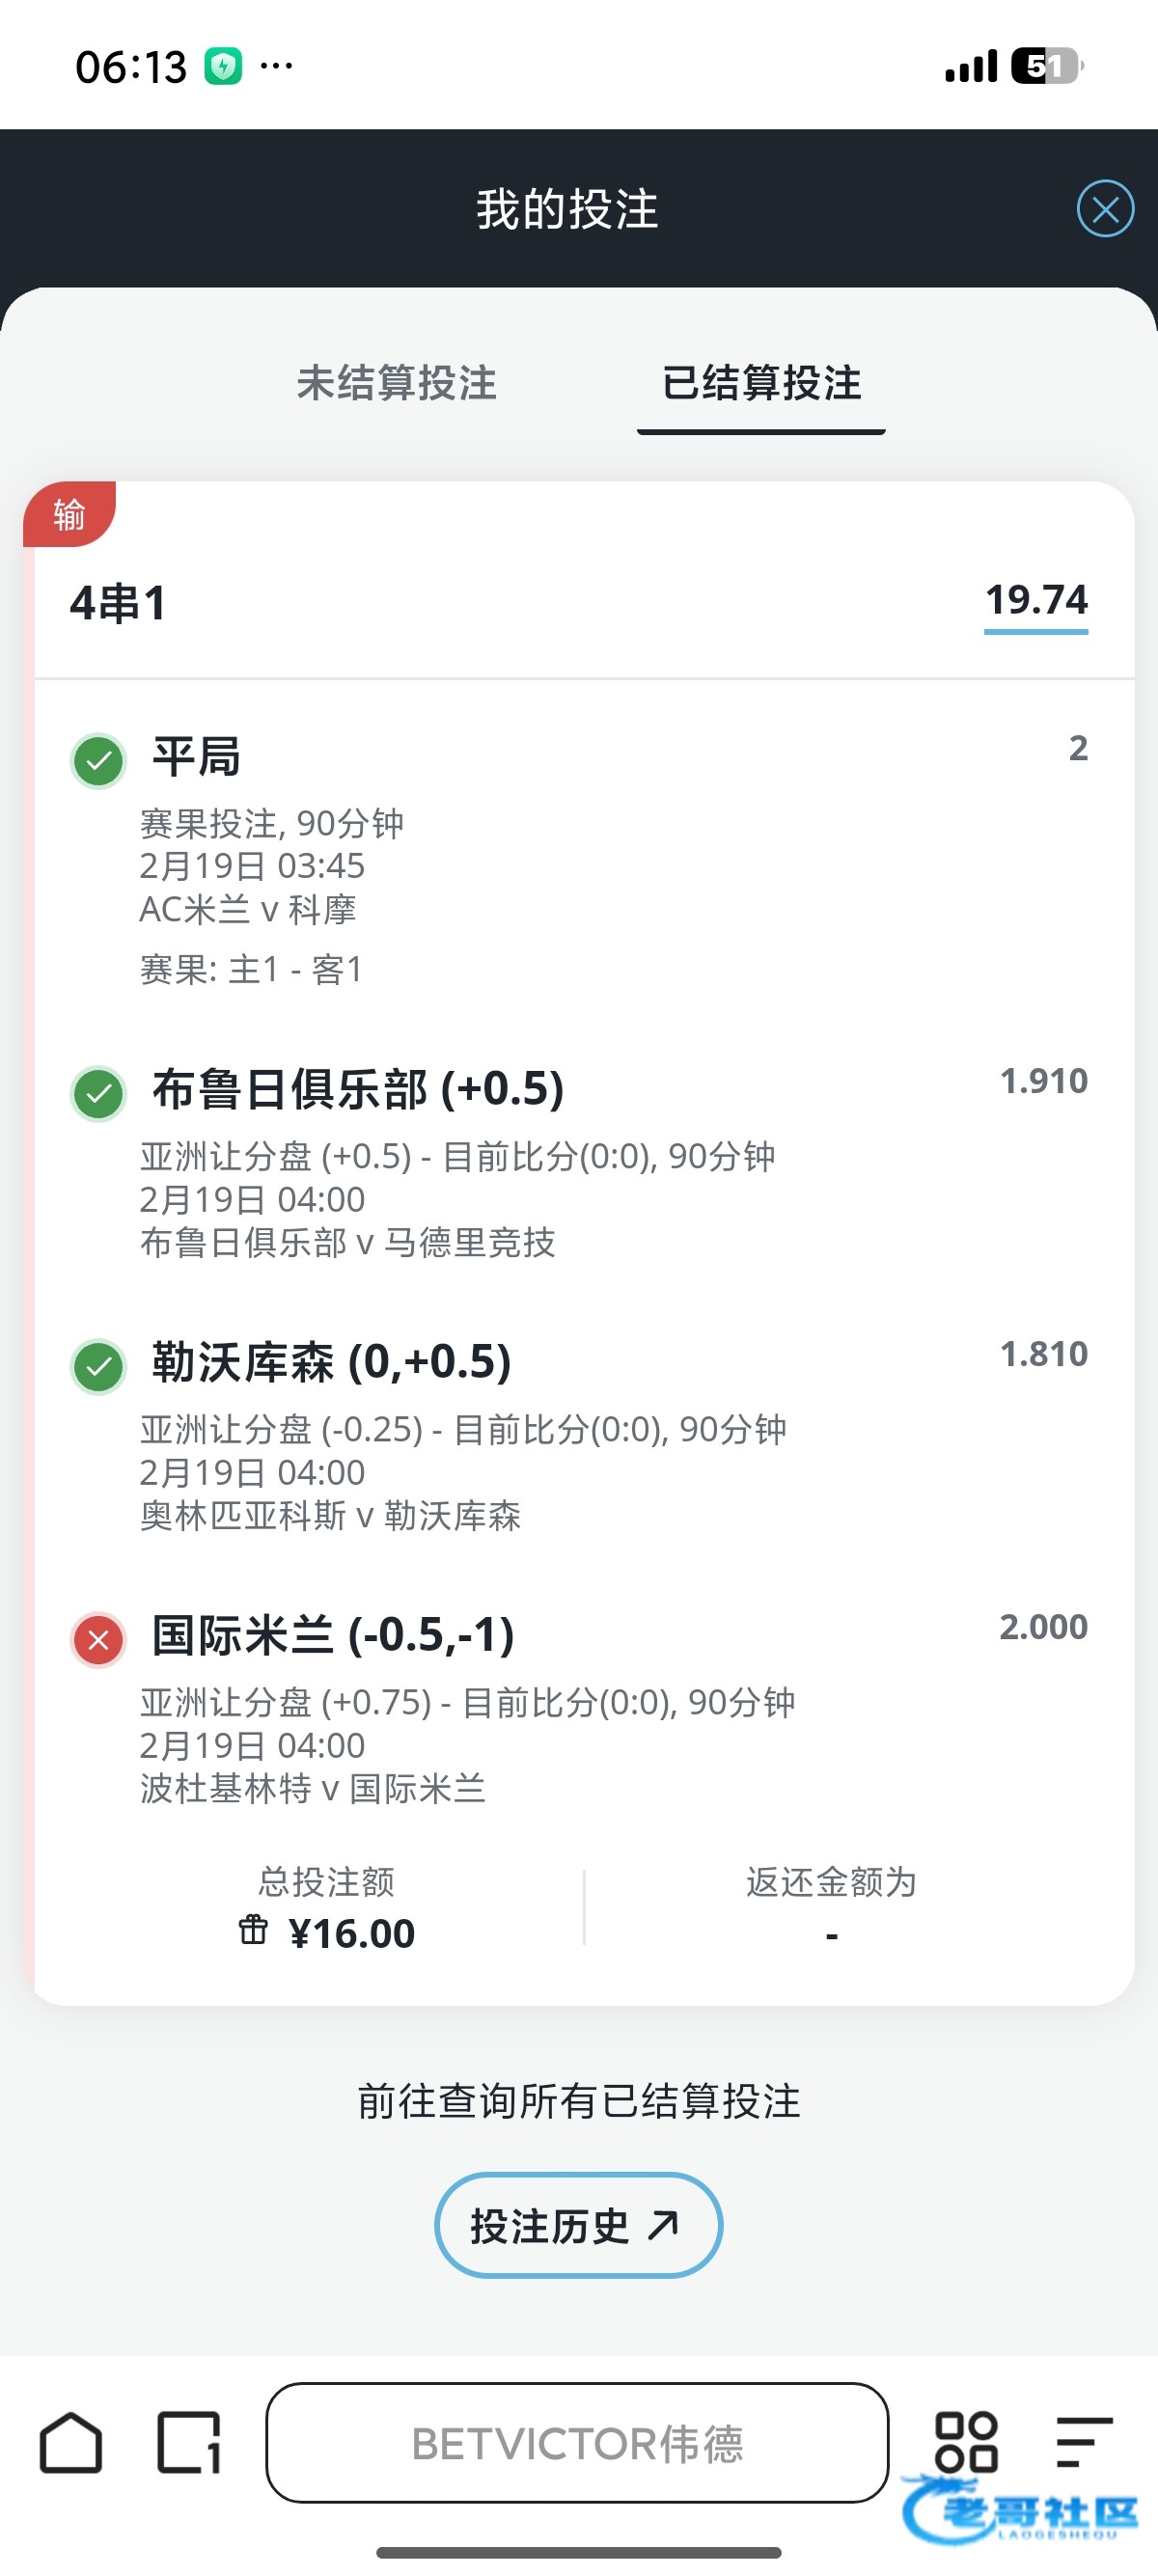The image size is (1158, 2576).
Task: Select the 国际米兰 (-0.5,-1) selection
Action: [x=333, y=1635]
